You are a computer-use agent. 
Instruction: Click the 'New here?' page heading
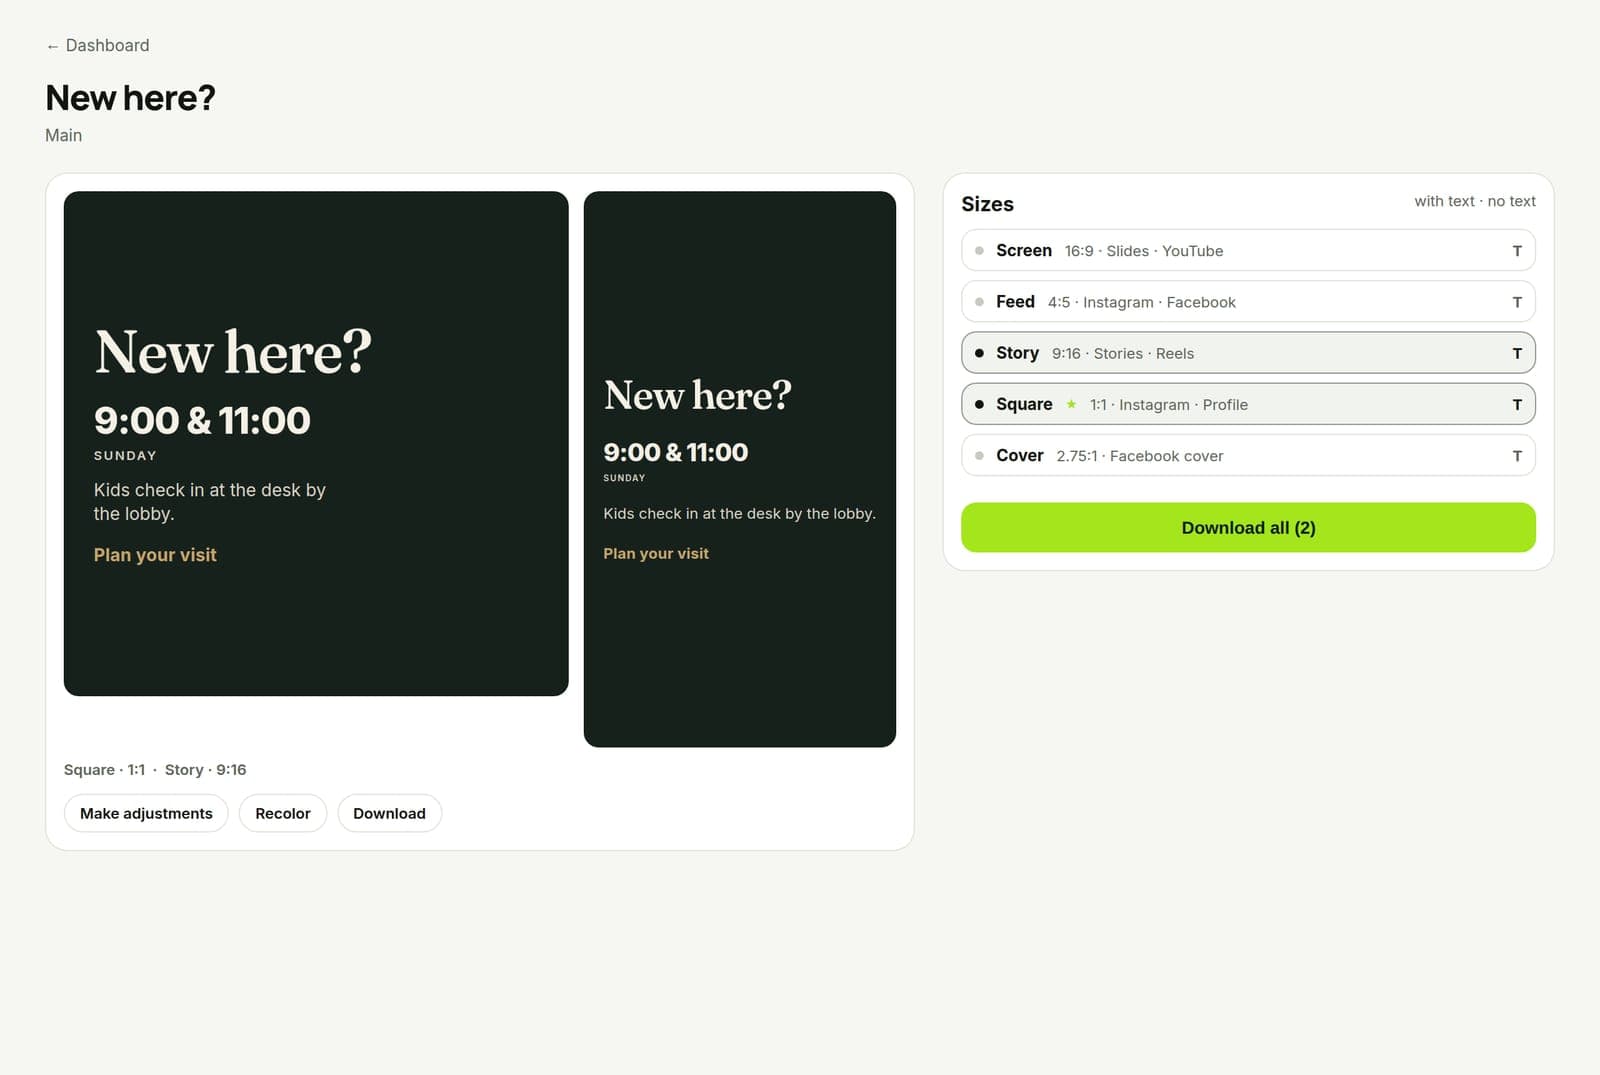130,98
